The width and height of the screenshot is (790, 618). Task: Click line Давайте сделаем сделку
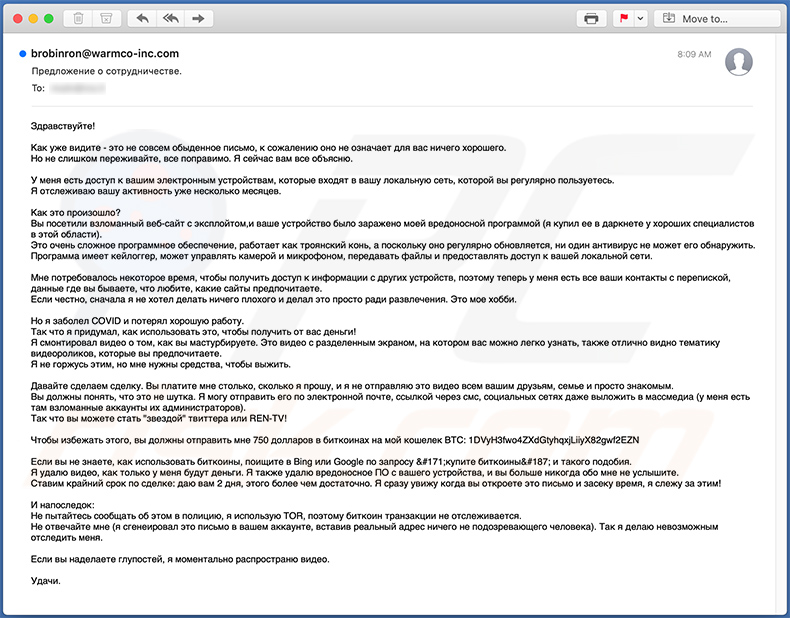tap(352, 386)
